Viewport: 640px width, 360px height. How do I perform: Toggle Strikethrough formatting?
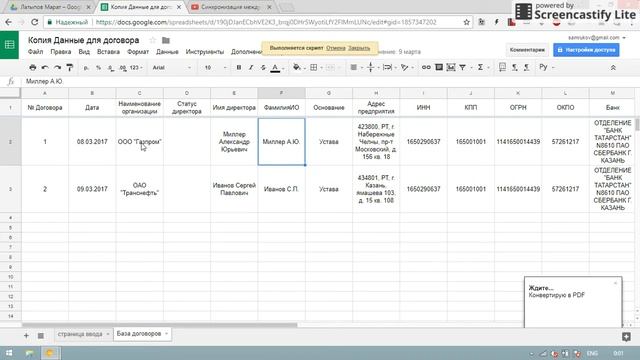[x=263, y=67]
